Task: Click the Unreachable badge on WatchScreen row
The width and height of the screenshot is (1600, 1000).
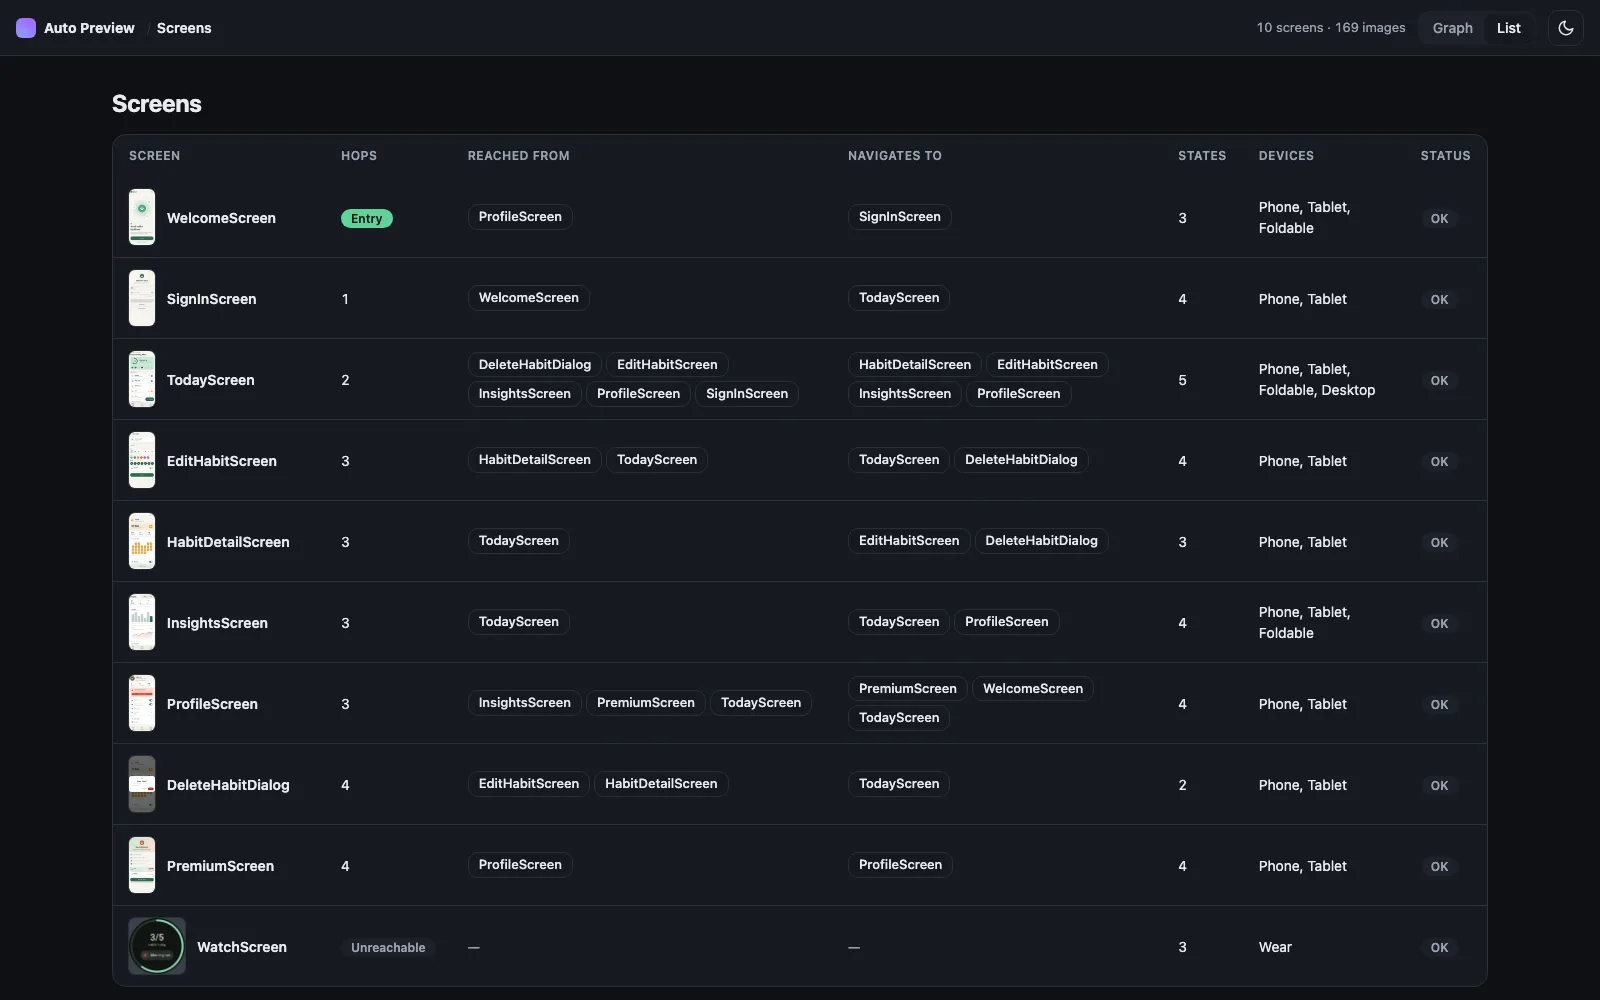Action: [388, 947]
